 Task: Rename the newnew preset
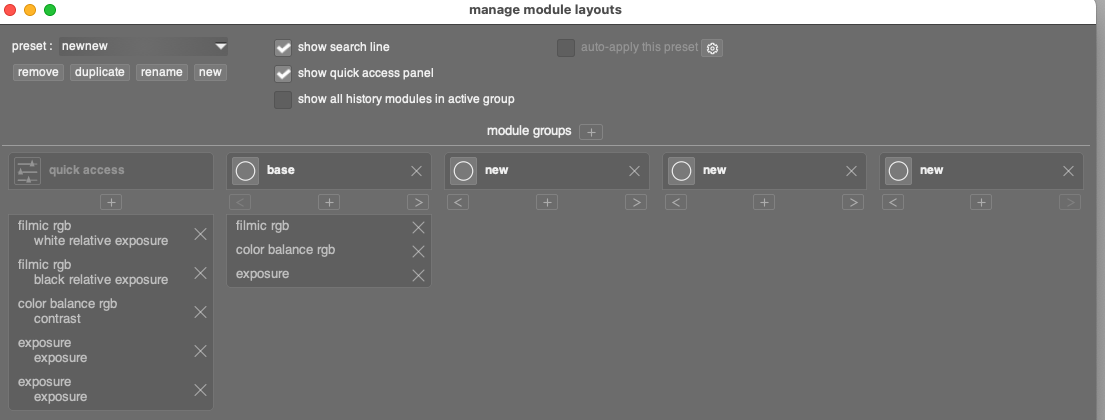(161, 73)
